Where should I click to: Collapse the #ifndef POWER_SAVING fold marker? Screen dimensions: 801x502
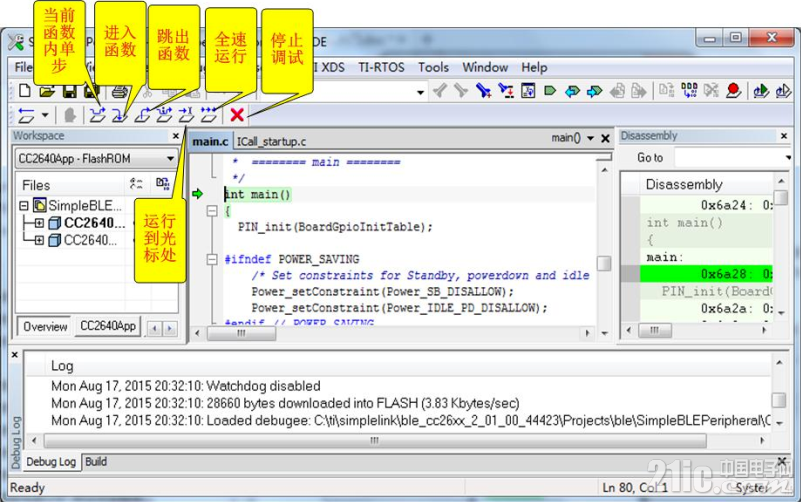212,259
